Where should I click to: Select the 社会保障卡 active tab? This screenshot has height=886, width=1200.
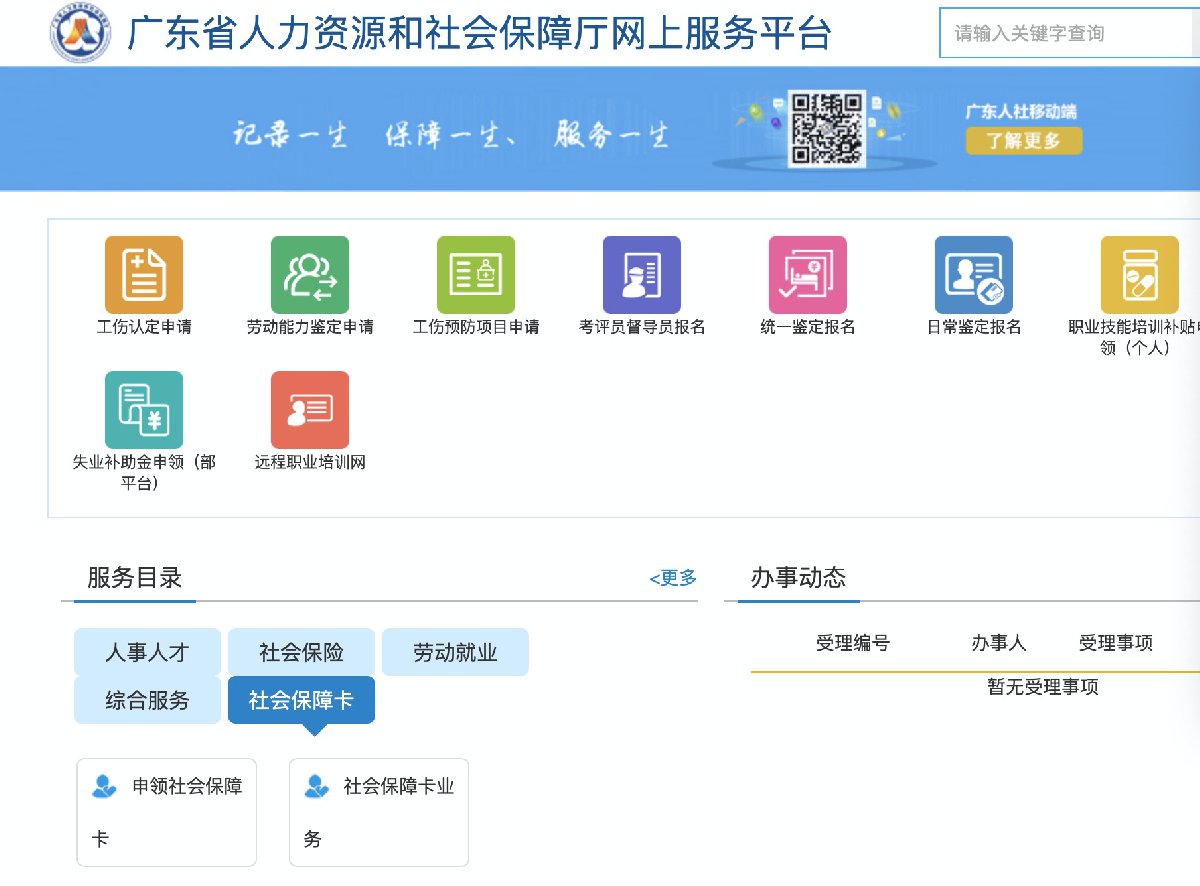click(301, 700)
